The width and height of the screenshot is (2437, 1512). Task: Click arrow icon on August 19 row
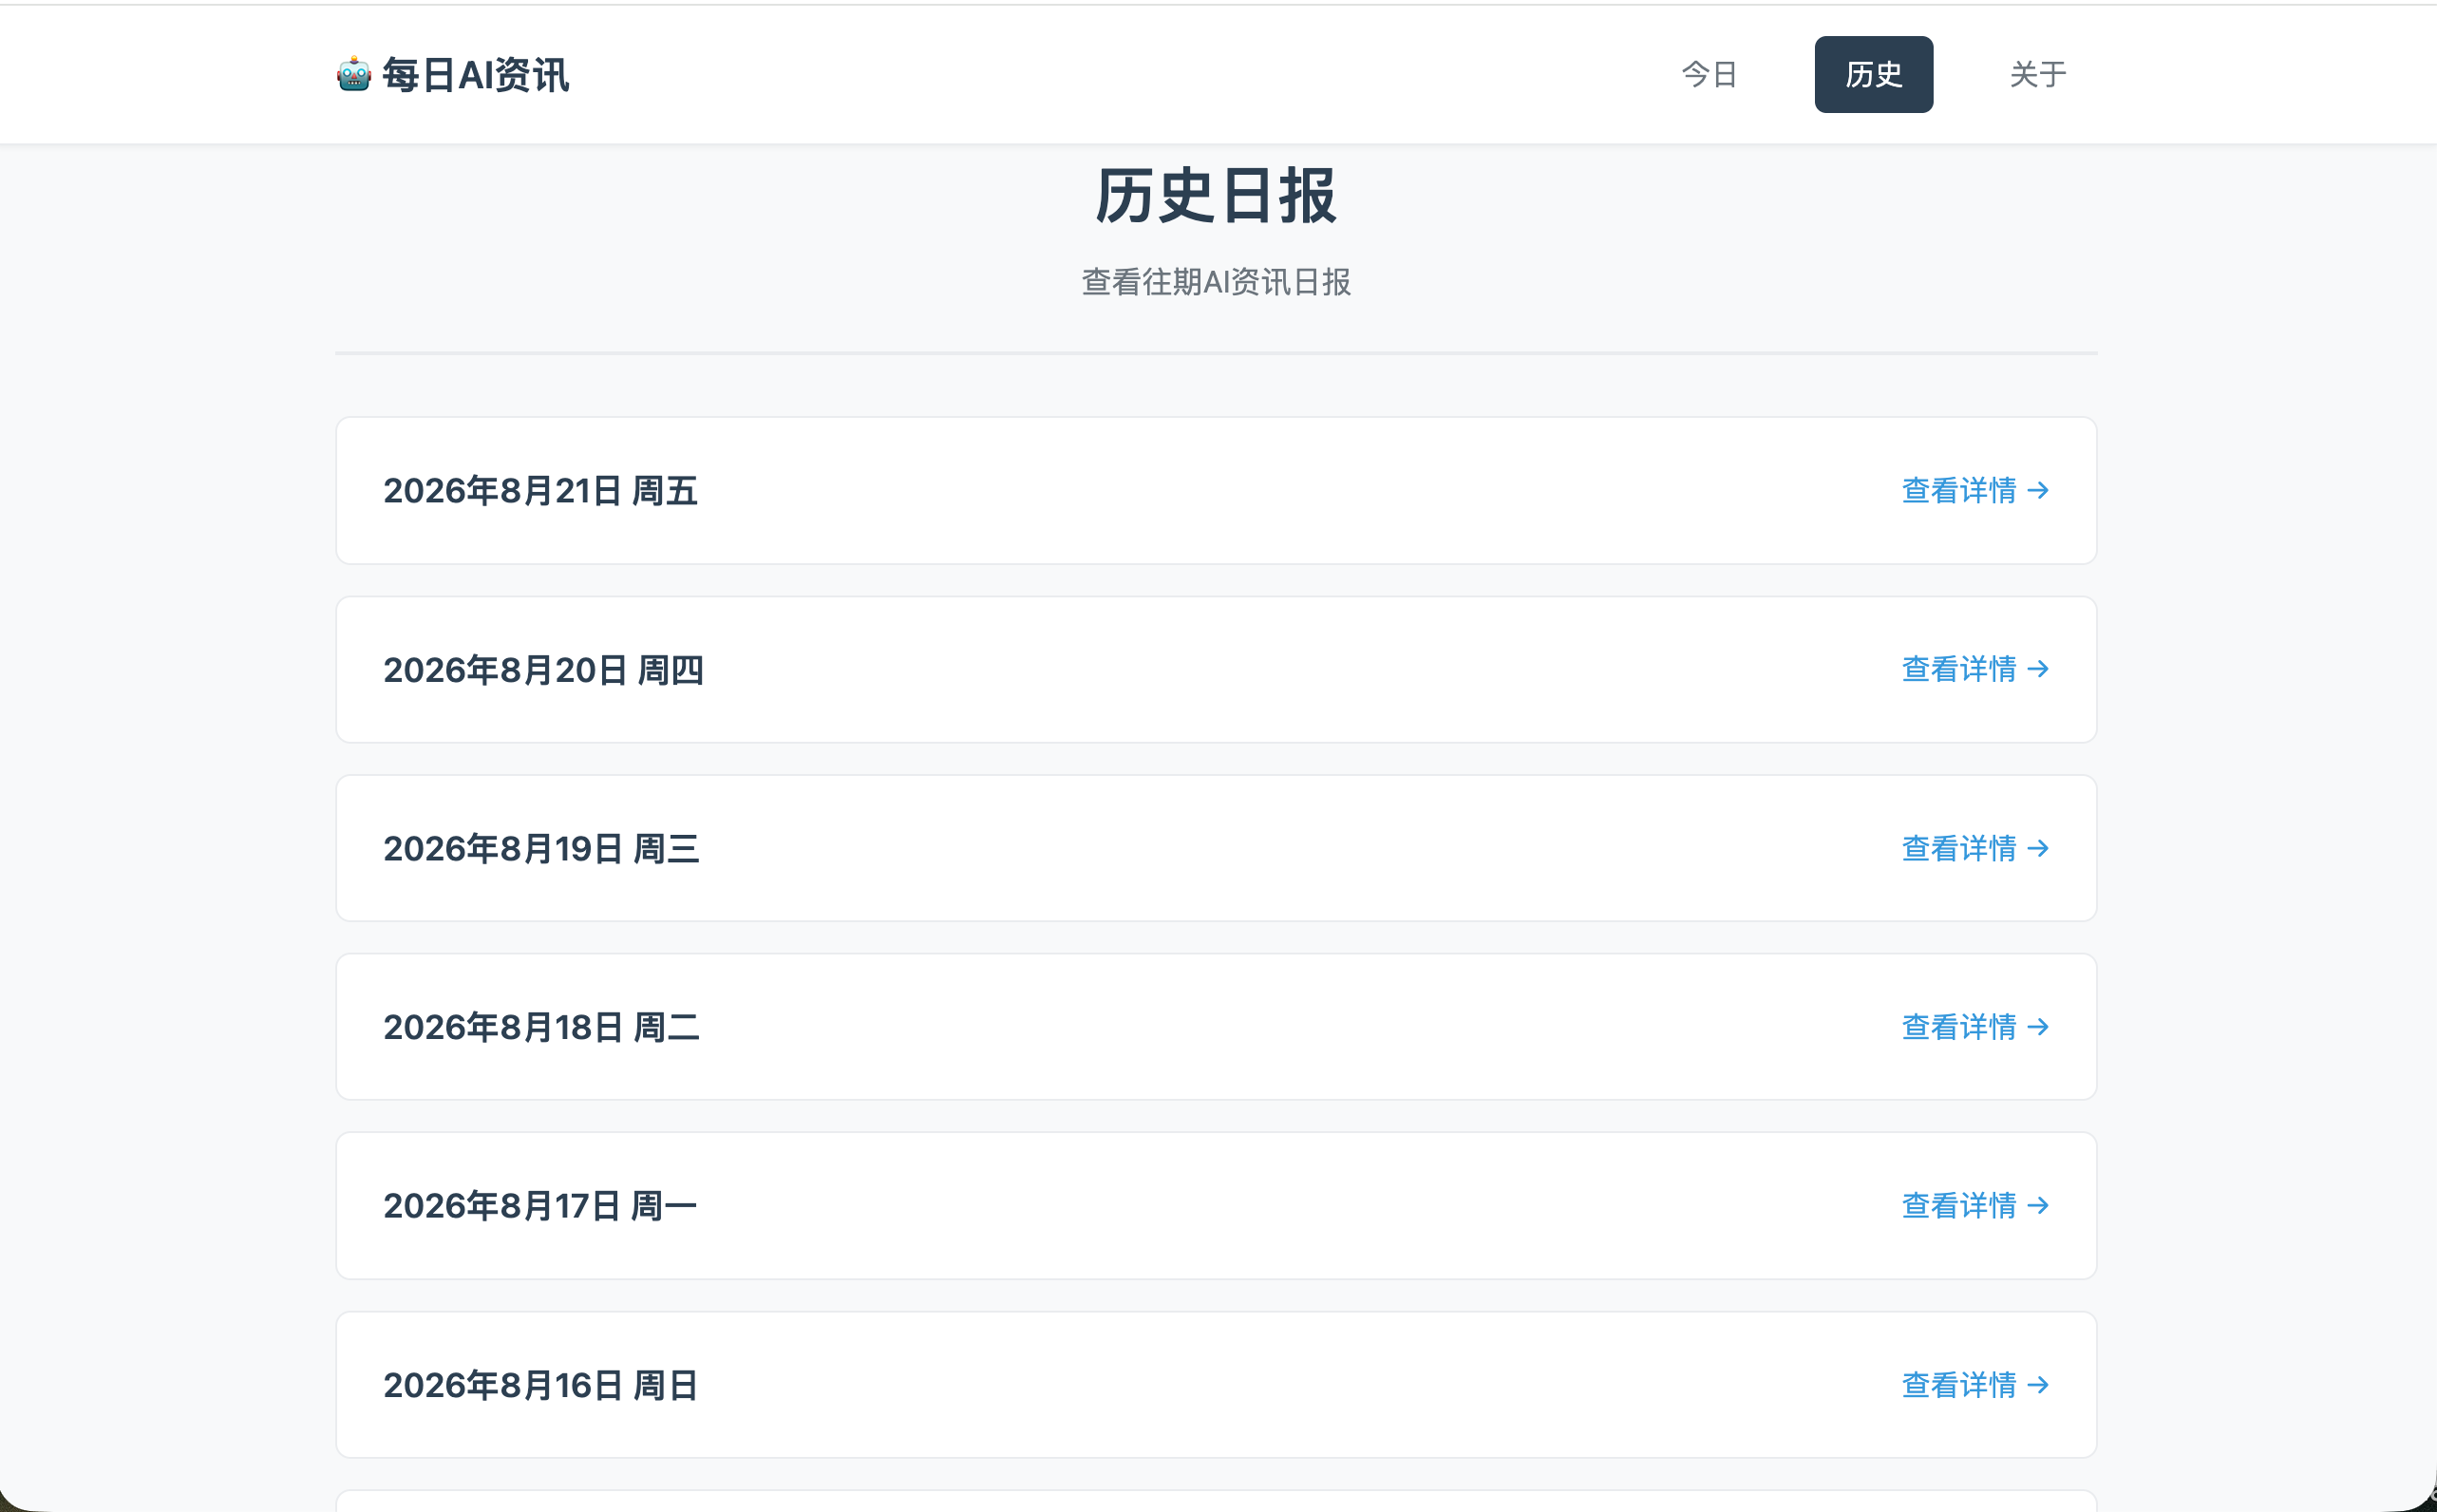point(2038,848)
